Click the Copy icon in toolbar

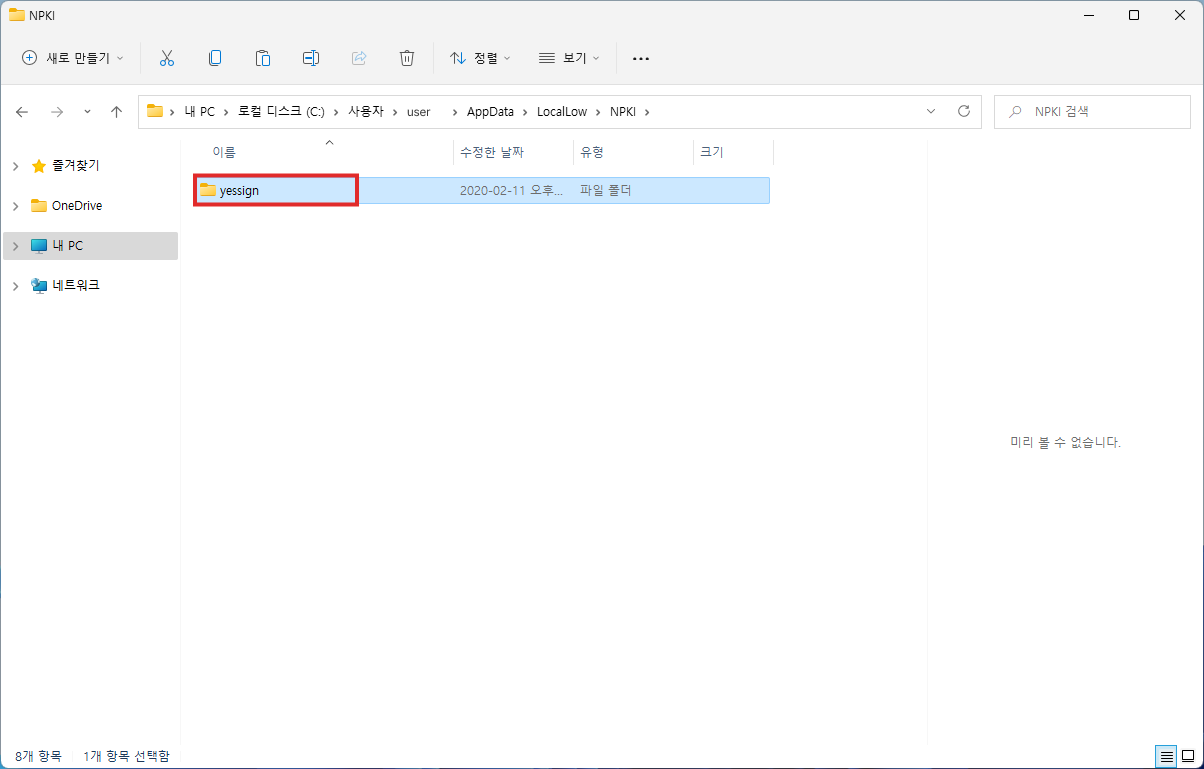(215, 58)
